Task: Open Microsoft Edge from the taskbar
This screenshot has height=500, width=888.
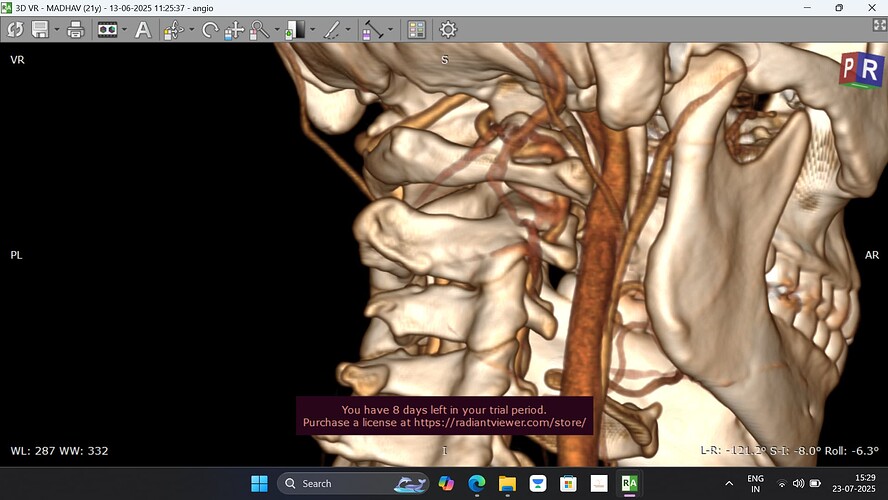Action: pyautogui.click(x=477, y=484)
